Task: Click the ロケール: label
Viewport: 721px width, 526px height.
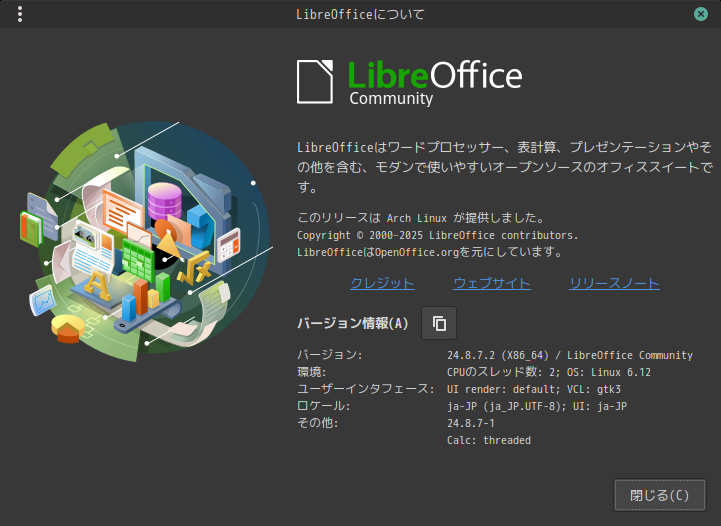Action: 324,406
